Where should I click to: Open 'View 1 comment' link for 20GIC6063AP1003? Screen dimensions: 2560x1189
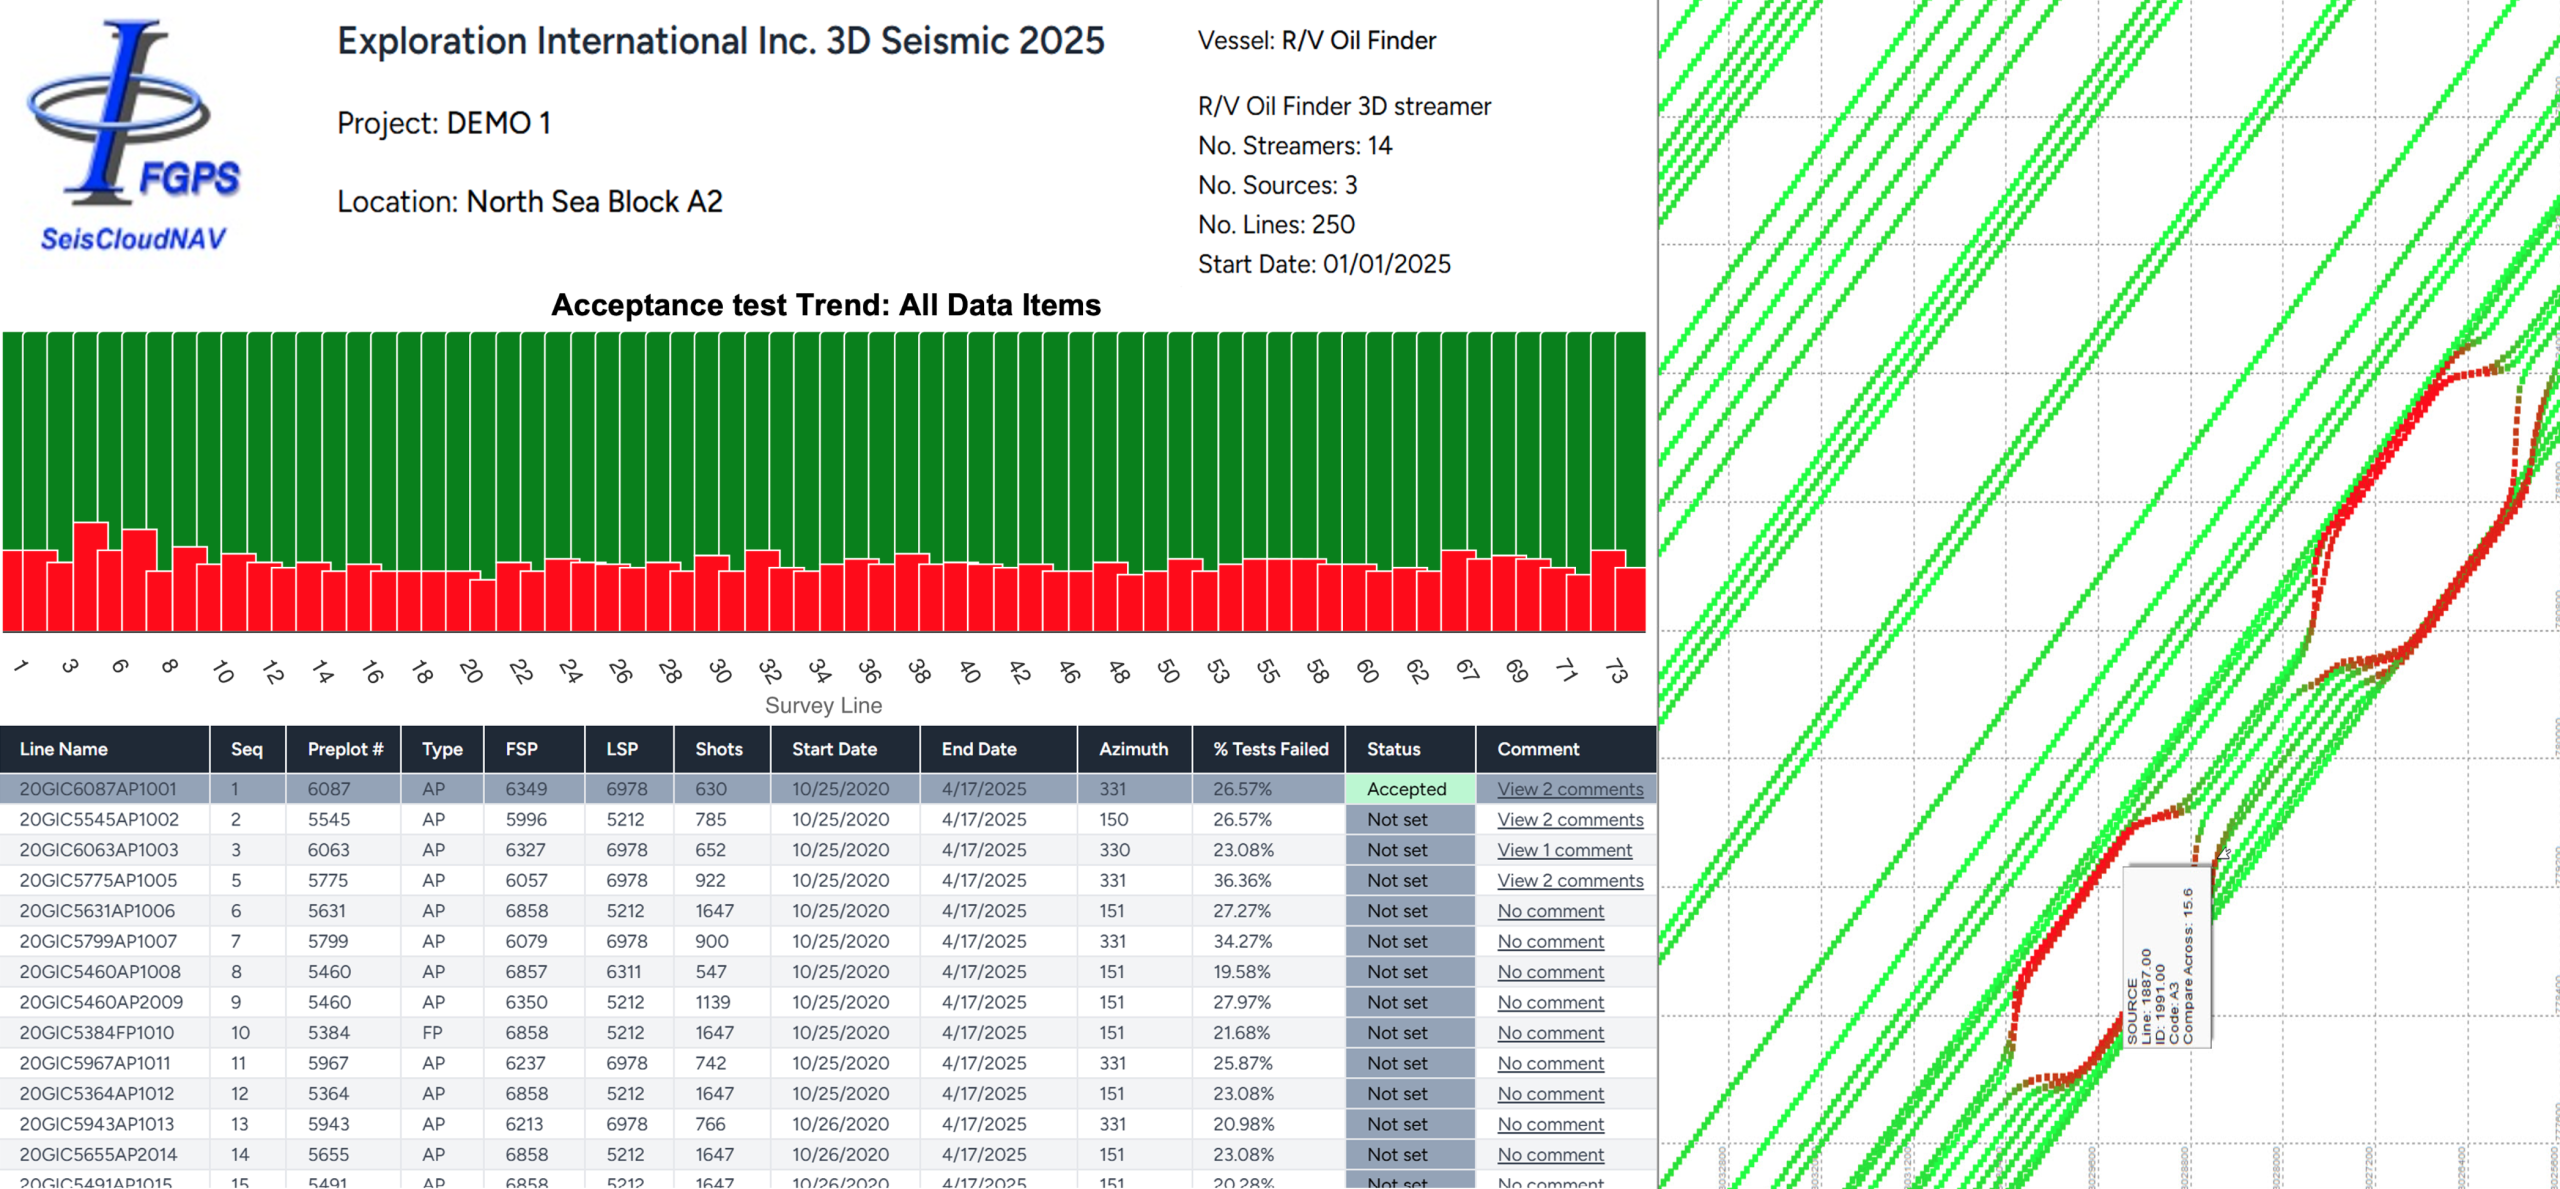pyautogui.click(x=1563, y=850)
